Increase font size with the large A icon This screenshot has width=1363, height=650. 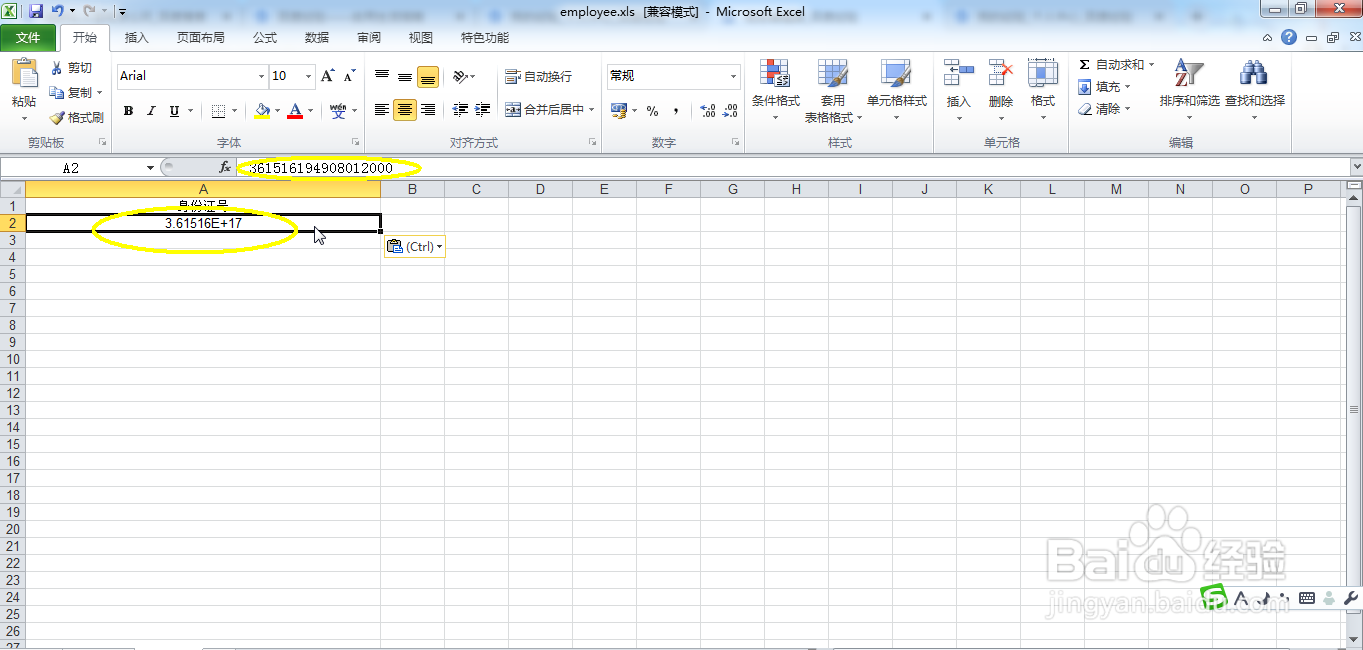click(327, 76)
